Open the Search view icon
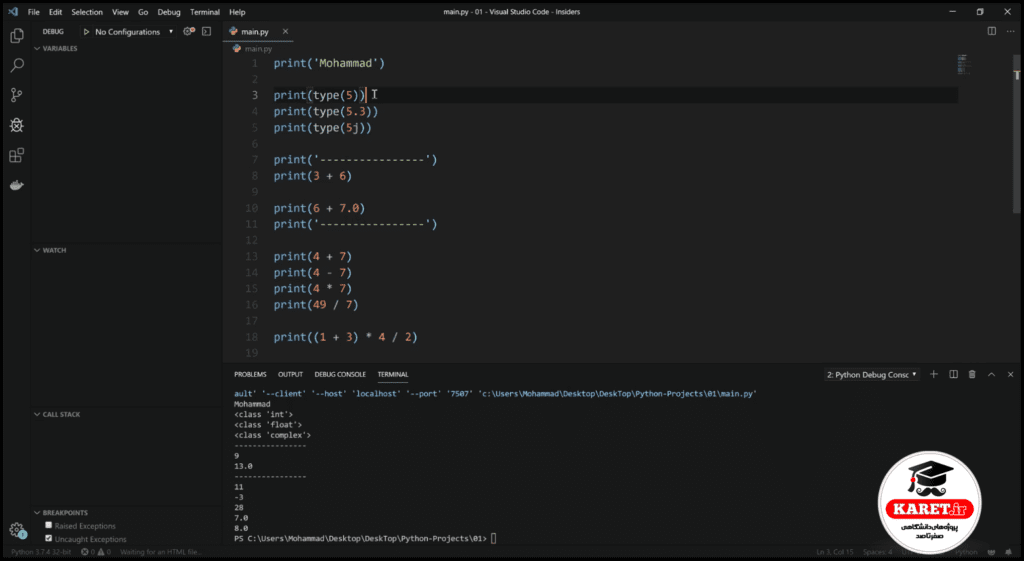Viewport: 1024px width, 561px height. click(x=17, y=65)
